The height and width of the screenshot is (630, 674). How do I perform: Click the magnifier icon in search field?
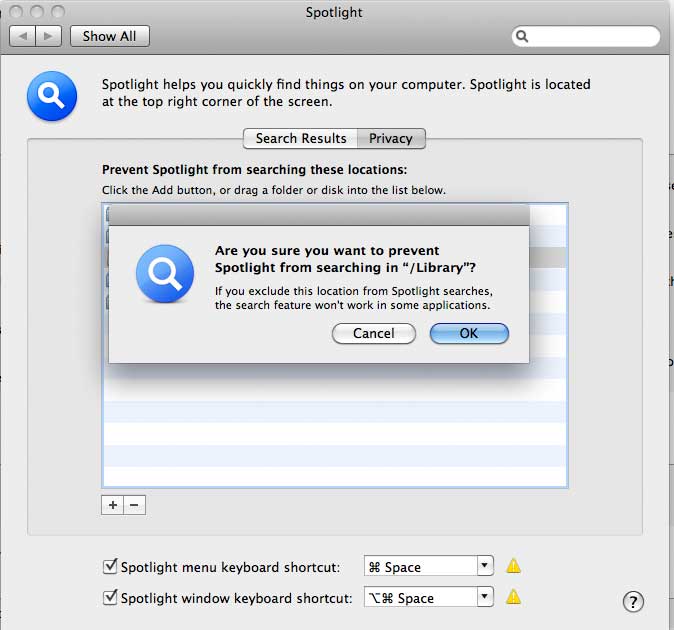[522, 36]
